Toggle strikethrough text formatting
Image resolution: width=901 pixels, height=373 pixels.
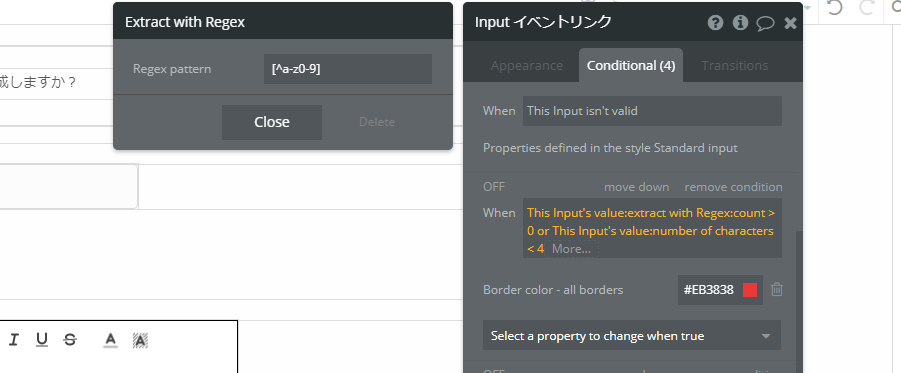(70, 340)
